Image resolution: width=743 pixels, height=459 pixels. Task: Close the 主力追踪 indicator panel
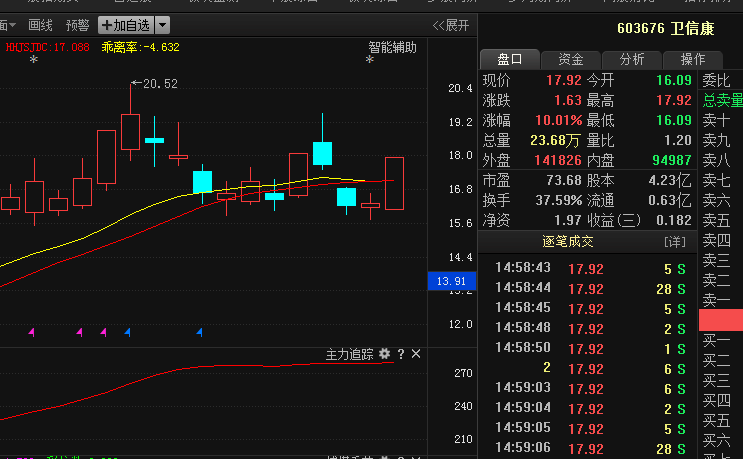tap(416, 354)
